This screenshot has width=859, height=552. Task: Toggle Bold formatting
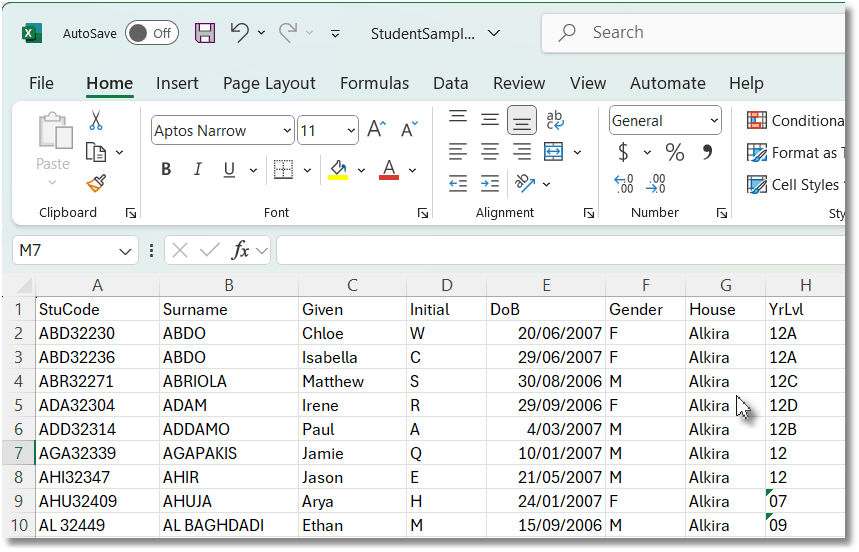point(166,169)
